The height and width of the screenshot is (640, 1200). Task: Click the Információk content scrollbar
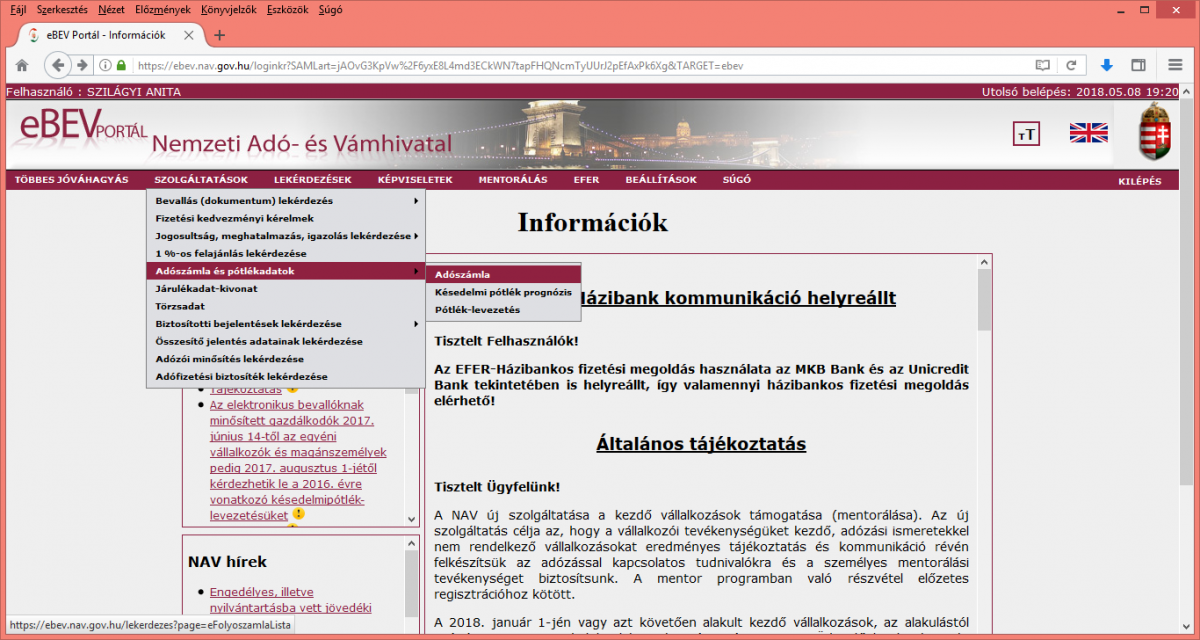[x=984, y=301]
